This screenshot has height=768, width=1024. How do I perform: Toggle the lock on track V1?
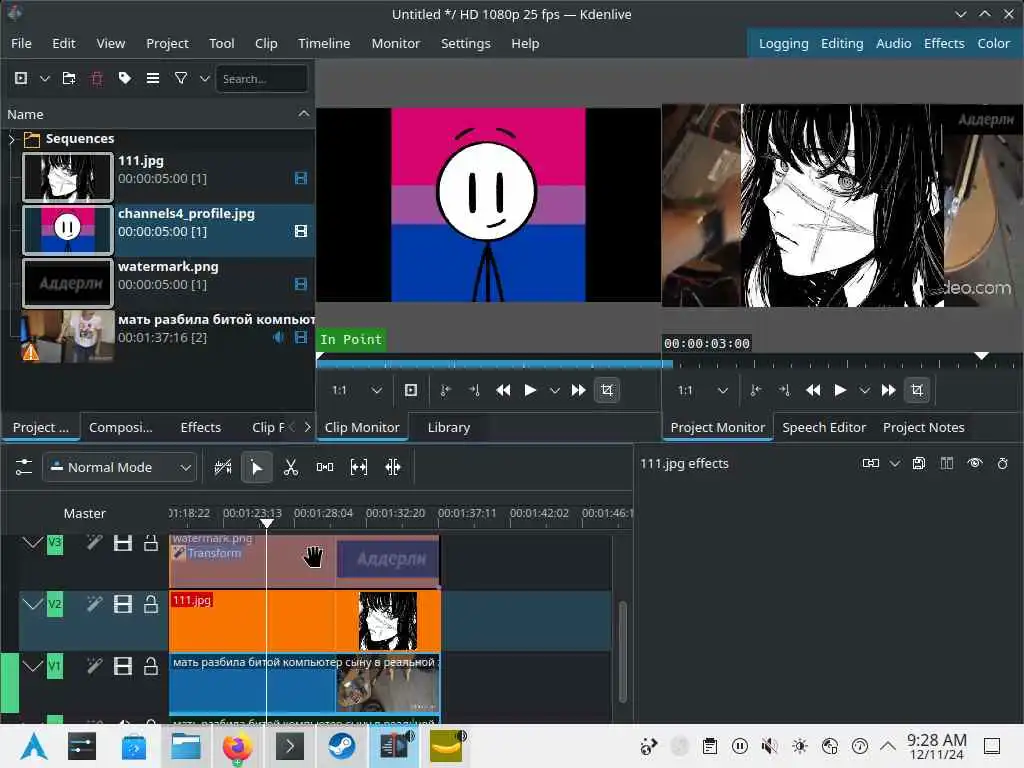(151, 666)
